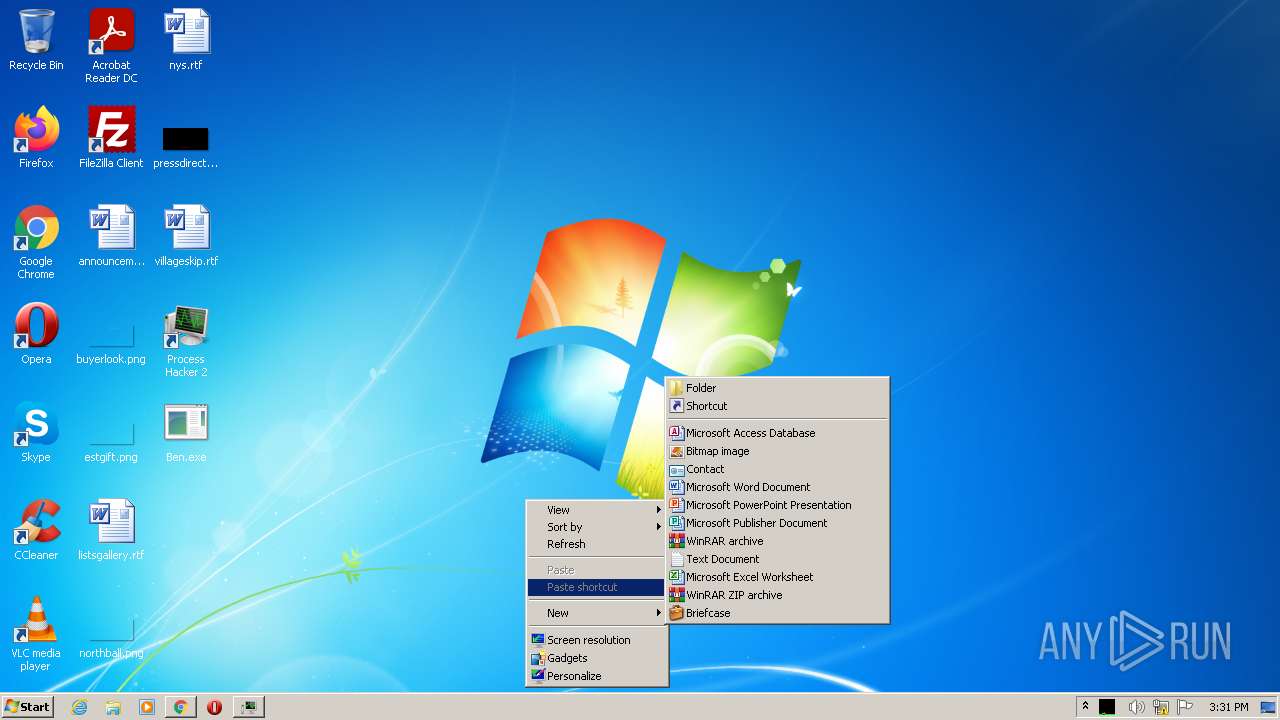Create a new Contact
Screen dimensions: 1280x720
click(x=777, y=469)
